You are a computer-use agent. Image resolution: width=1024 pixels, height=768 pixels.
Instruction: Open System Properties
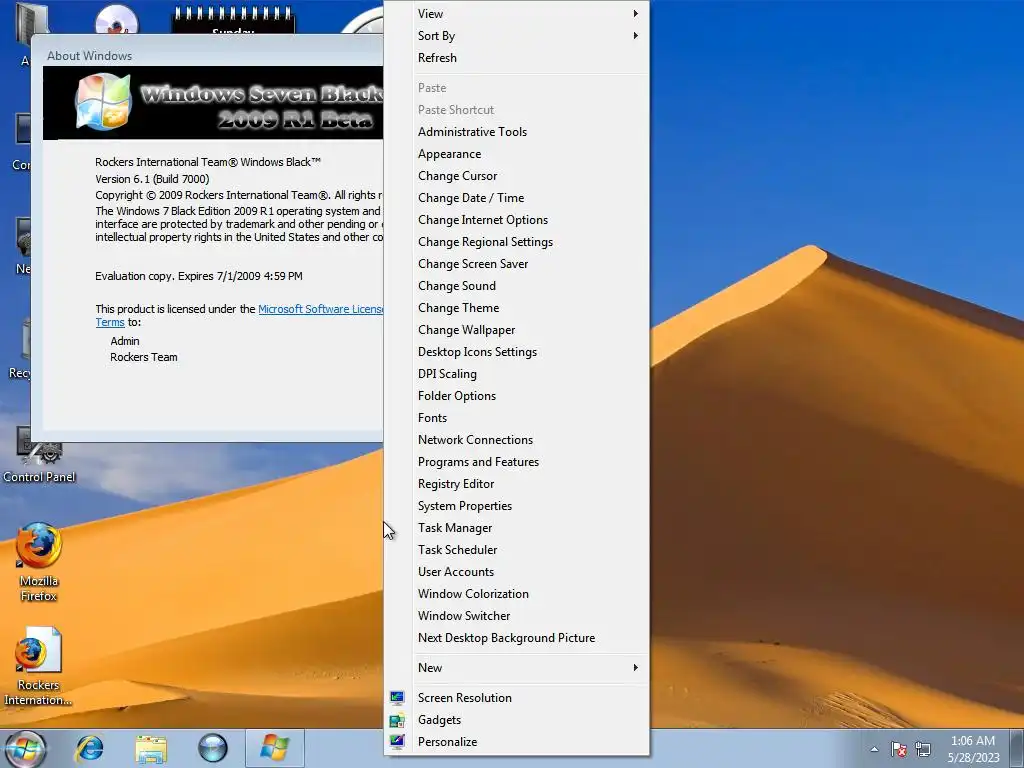tap(517, 506)
